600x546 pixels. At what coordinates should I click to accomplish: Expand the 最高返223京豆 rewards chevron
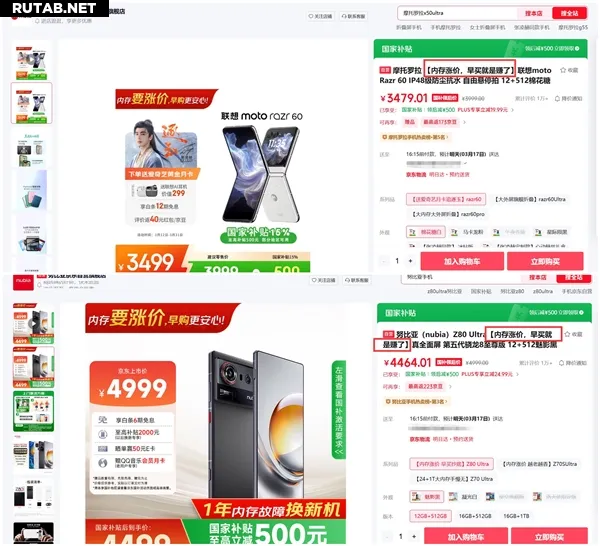point(450,386)
